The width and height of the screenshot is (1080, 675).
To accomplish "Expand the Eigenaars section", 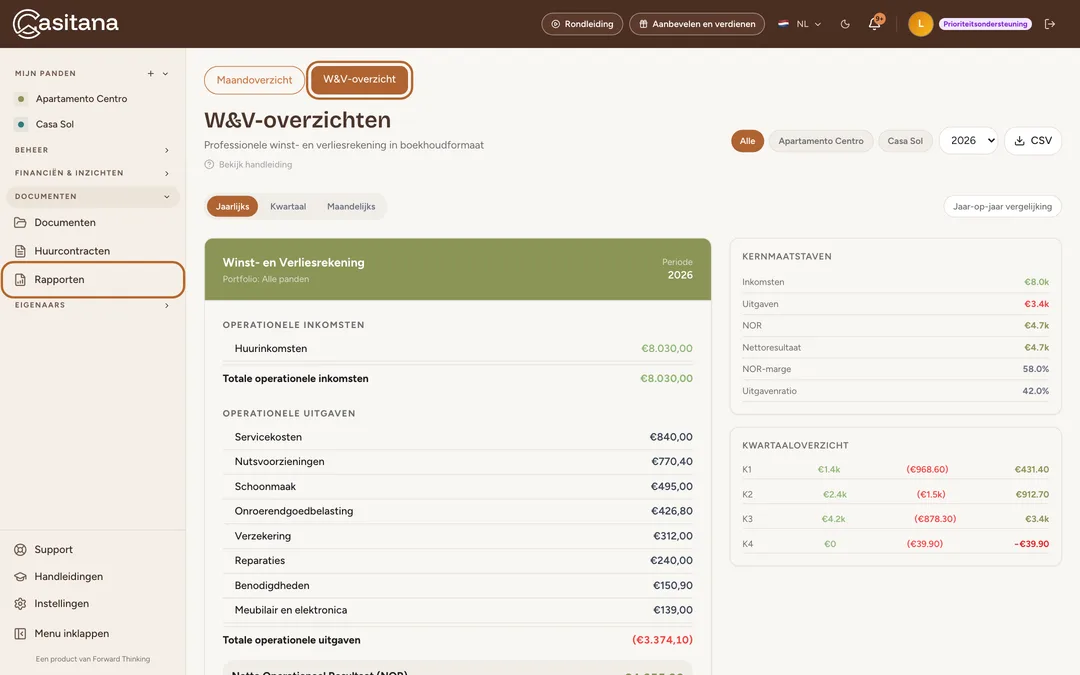I will (92, 305).
